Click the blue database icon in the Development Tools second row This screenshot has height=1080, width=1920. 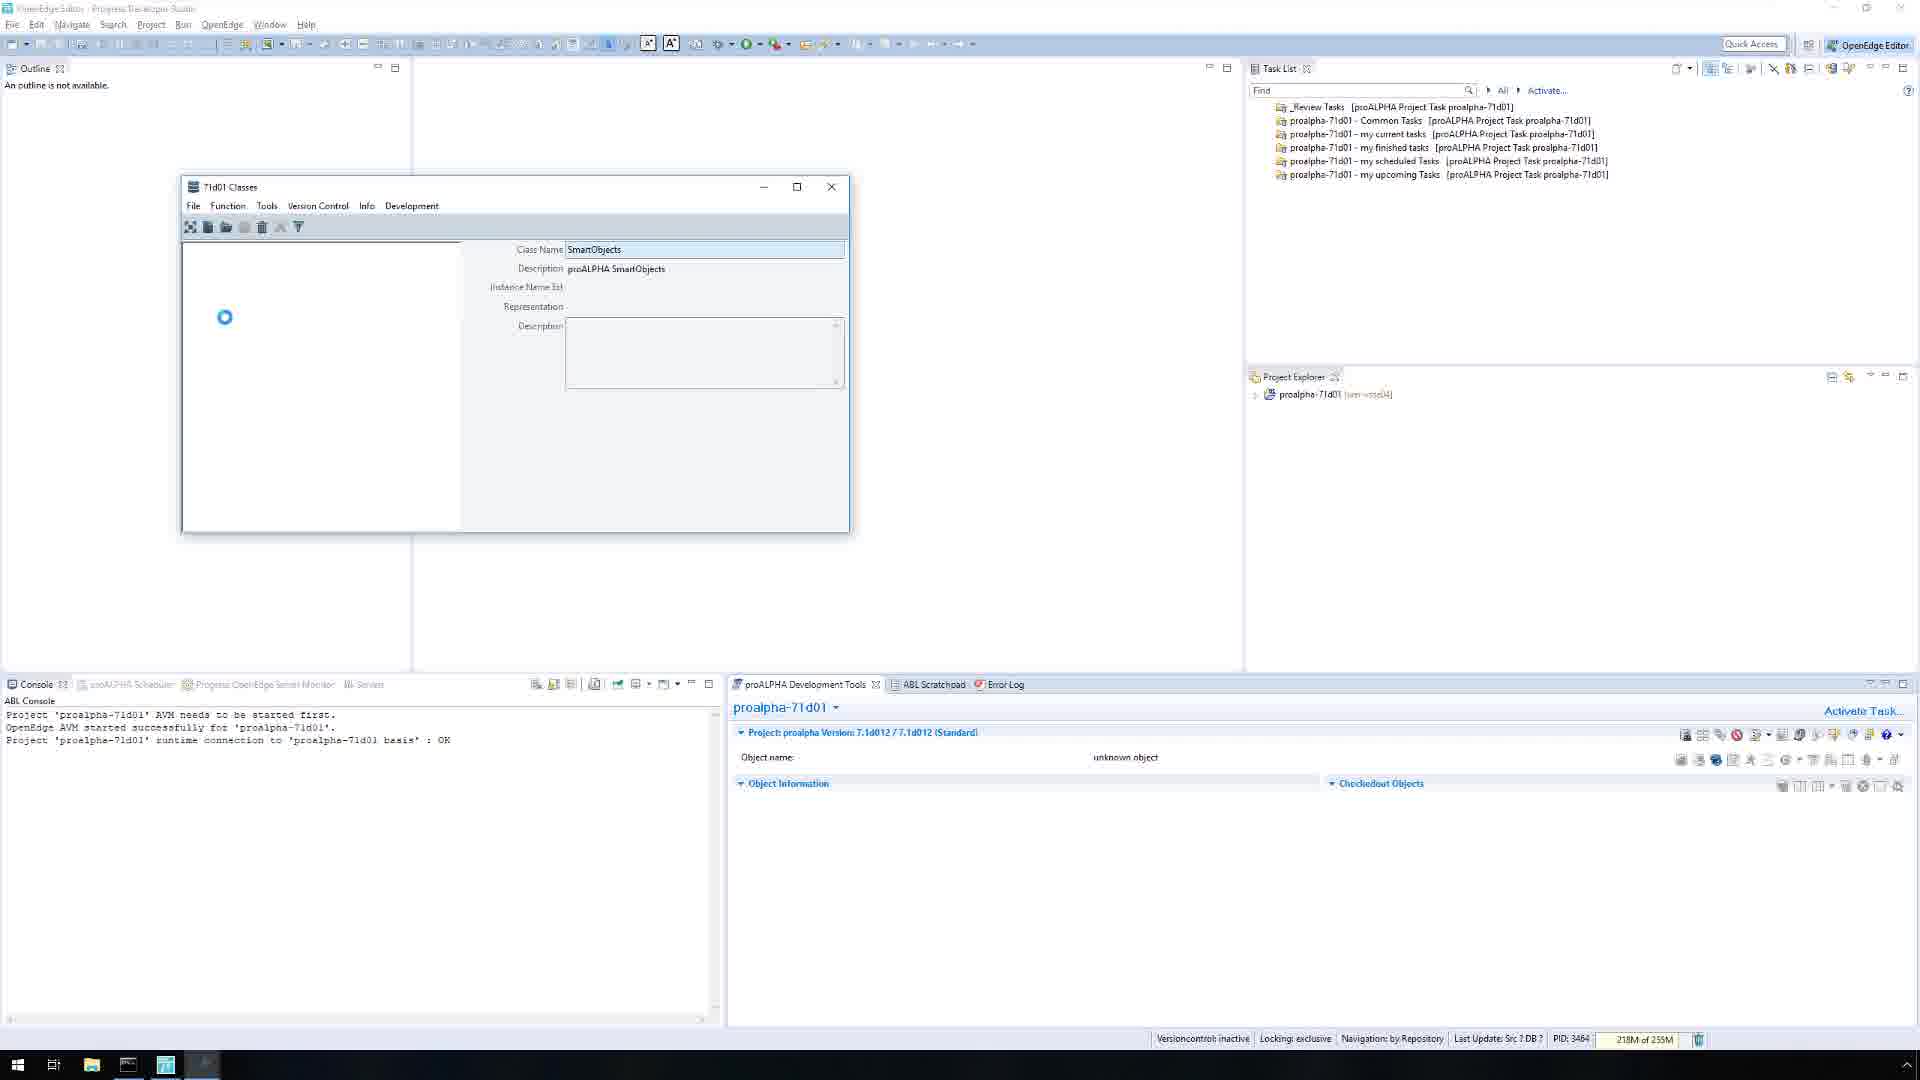point(1716,760)
